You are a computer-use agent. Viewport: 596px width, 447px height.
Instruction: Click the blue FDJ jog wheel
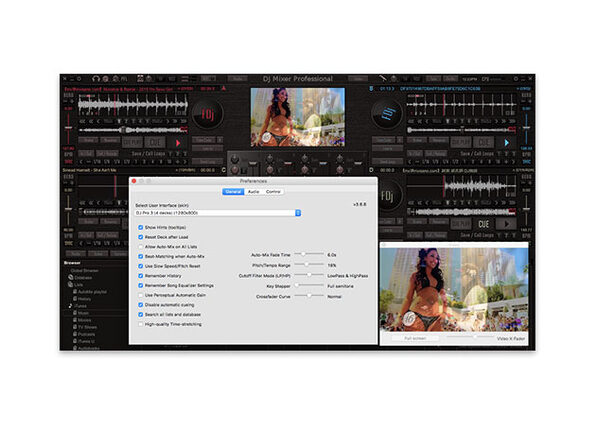tap(387, 114)
